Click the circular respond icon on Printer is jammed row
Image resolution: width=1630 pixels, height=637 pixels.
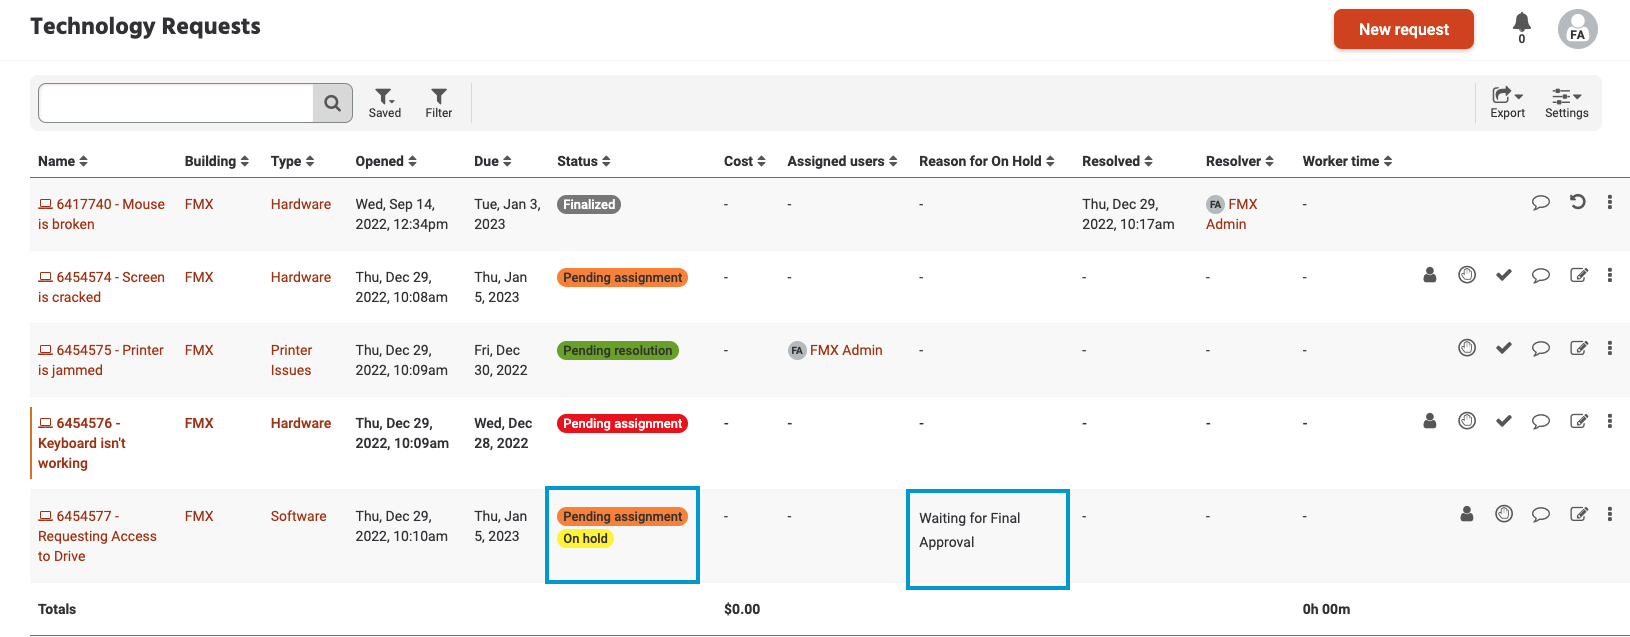(x=1467, y=348)
